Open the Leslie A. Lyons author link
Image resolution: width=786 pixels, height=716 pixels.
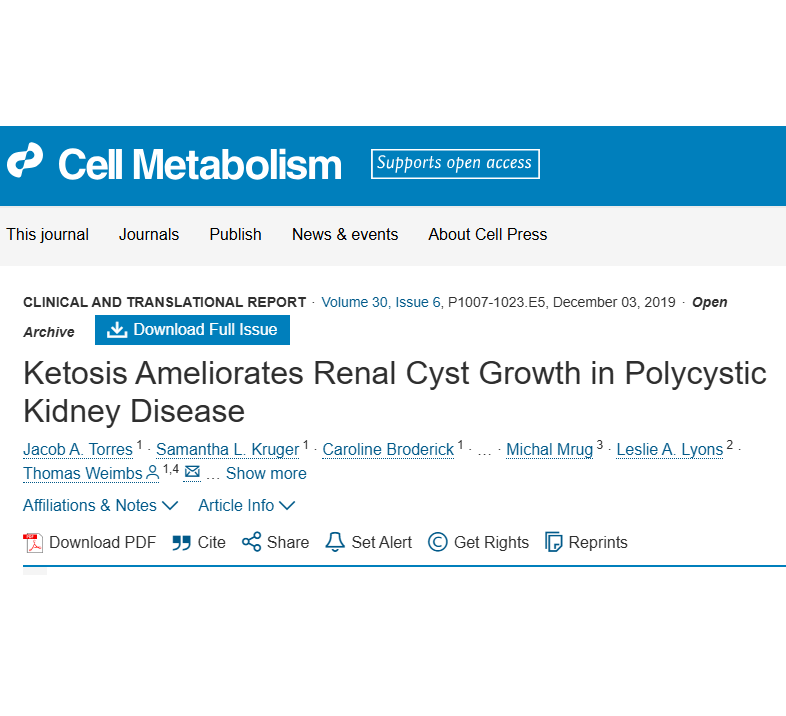tap(669, 450)
